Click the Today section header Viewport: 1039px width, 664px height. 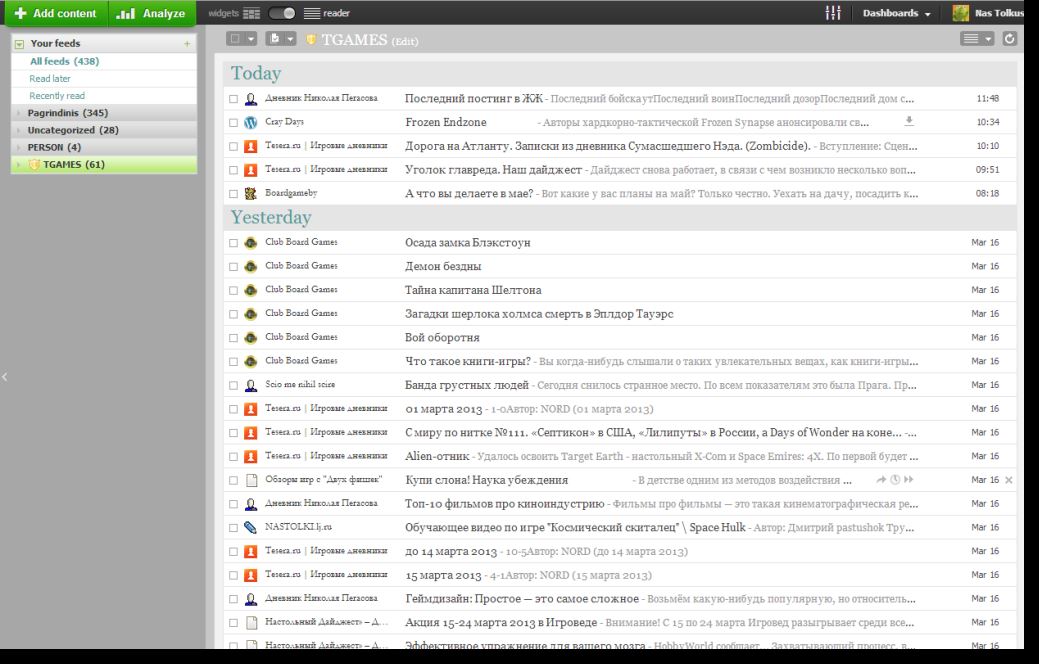[x=256, y=74]
